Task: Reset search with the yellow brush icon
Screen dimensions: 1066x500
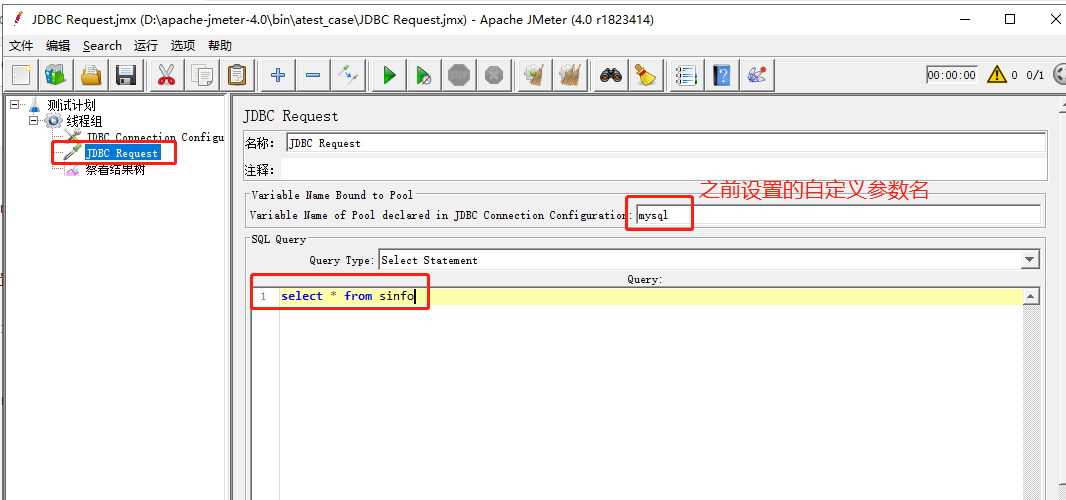Action: [645, 75]
